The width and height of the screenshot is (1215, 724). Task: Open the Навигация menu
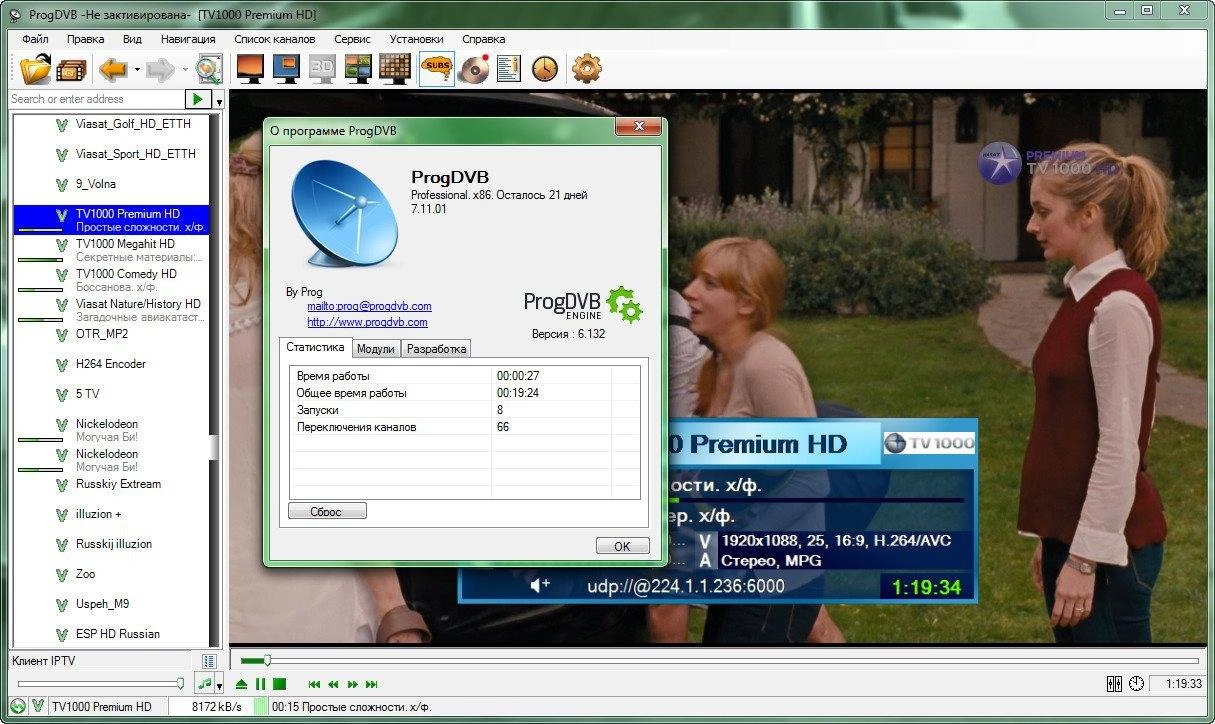pyautogui.click(x=188, y=39)
